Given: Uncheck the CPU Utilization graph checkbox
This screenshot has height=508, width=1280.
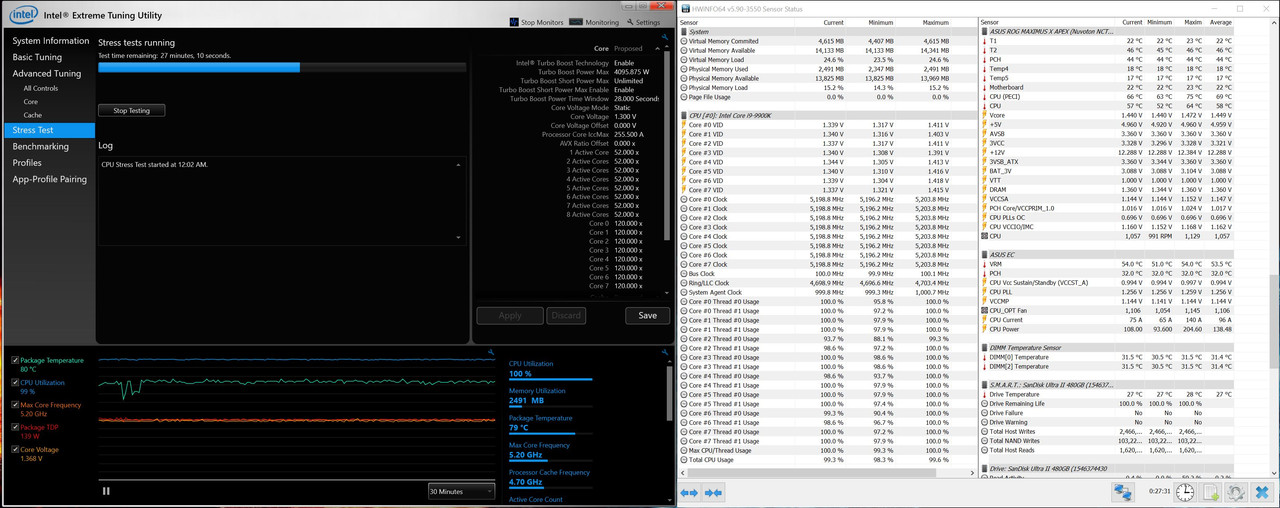Looking at the screenshot, I should (14, 383).
